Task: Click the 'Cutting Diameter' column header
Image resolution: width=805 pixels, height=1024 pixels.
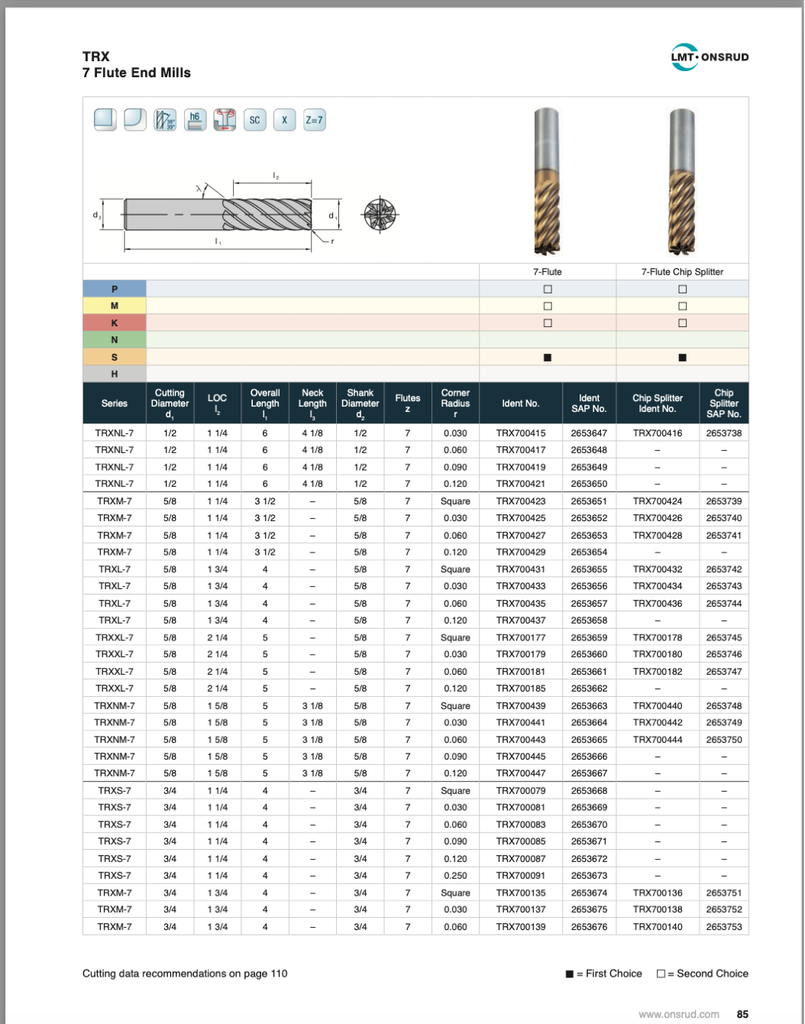Action: pyautogui.click(x=170, y=404)
